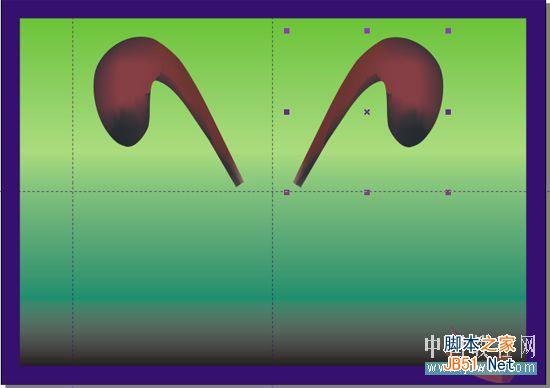Click the middle-right side selection handle
Screen dimensions: 550x388
[x=448, y=112]
